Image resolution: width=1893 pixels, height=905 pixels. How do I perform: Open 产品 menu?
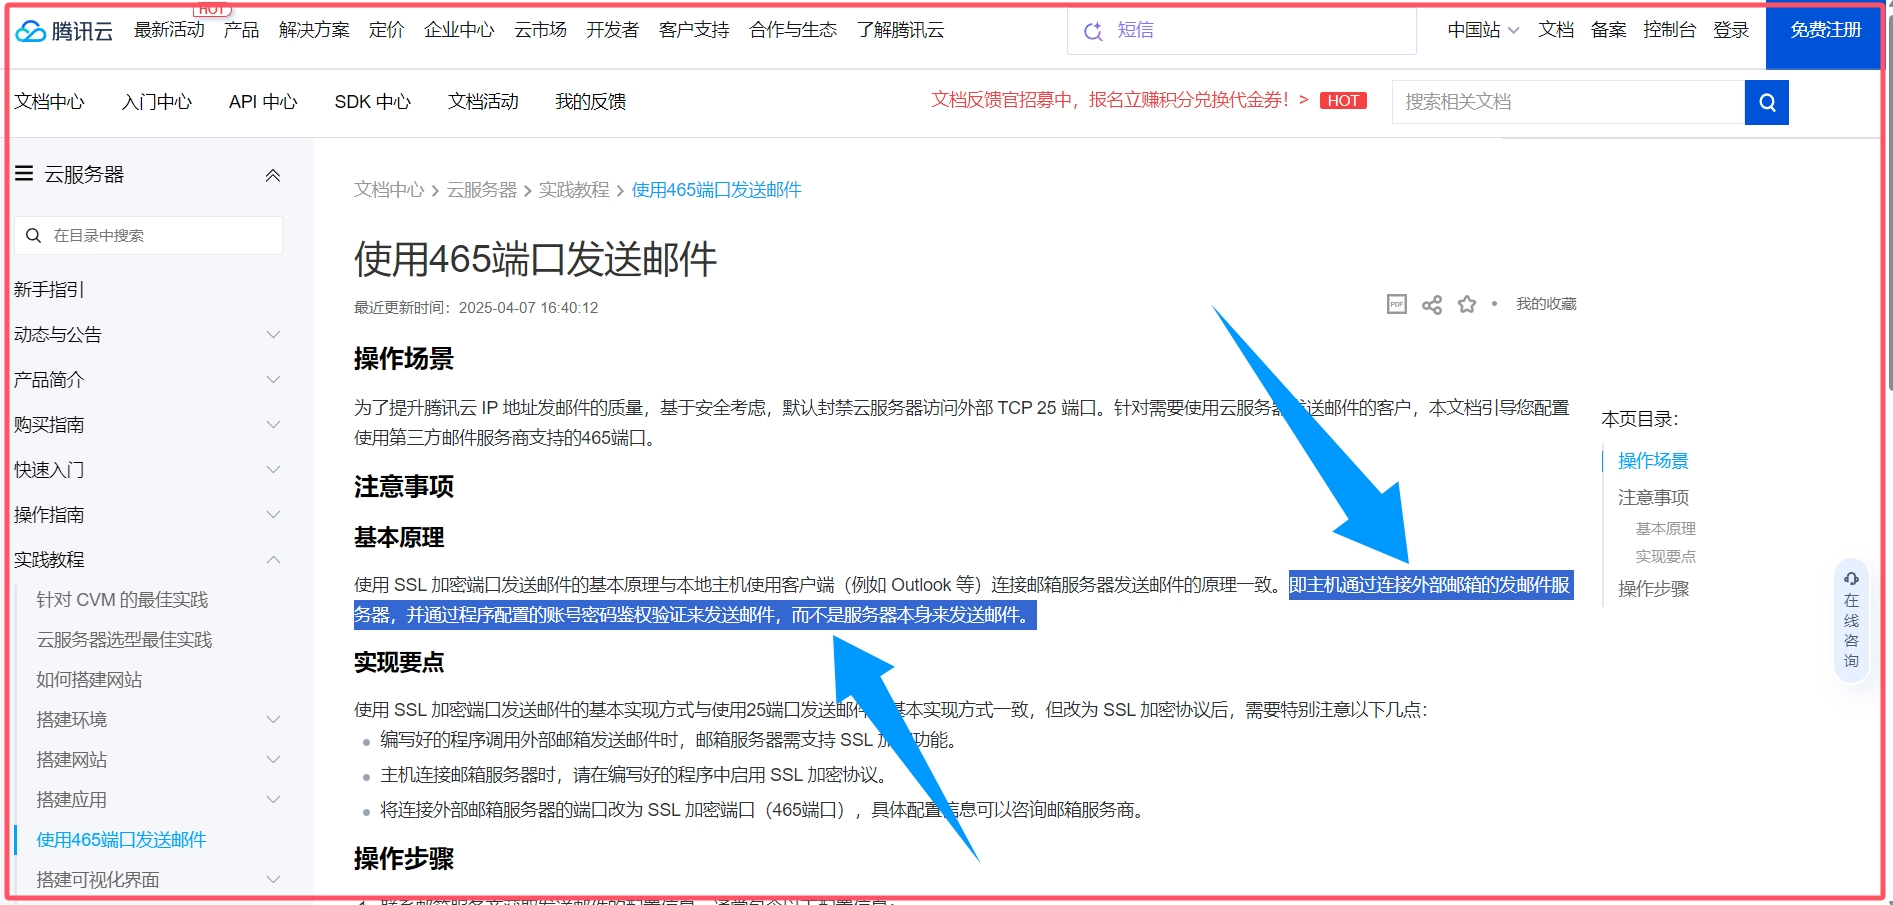pyautogui.click(x=241, y=30)
